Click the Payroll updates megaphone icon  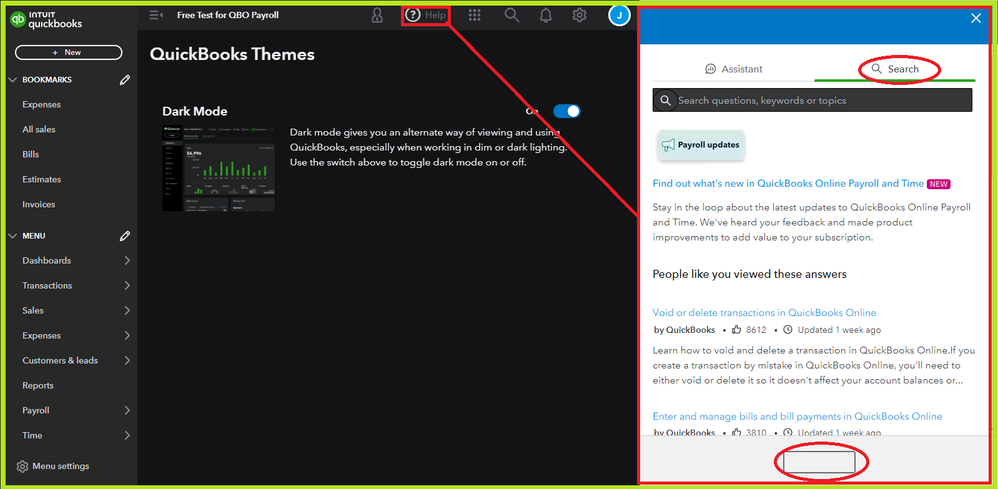click(668, 145)
